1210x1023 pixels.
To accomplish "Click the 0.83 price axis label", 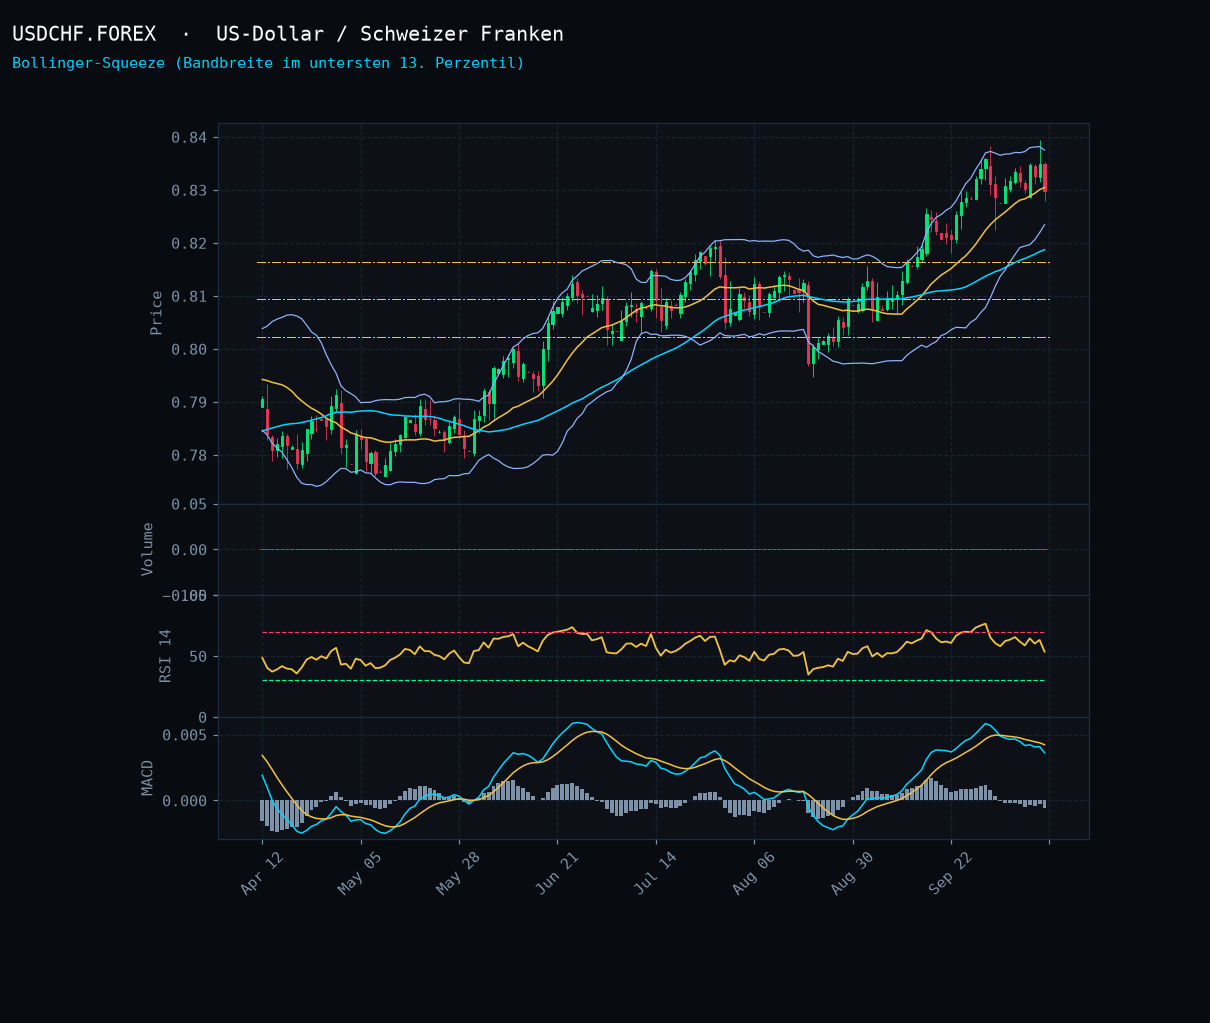I will [x=188, y=190].
